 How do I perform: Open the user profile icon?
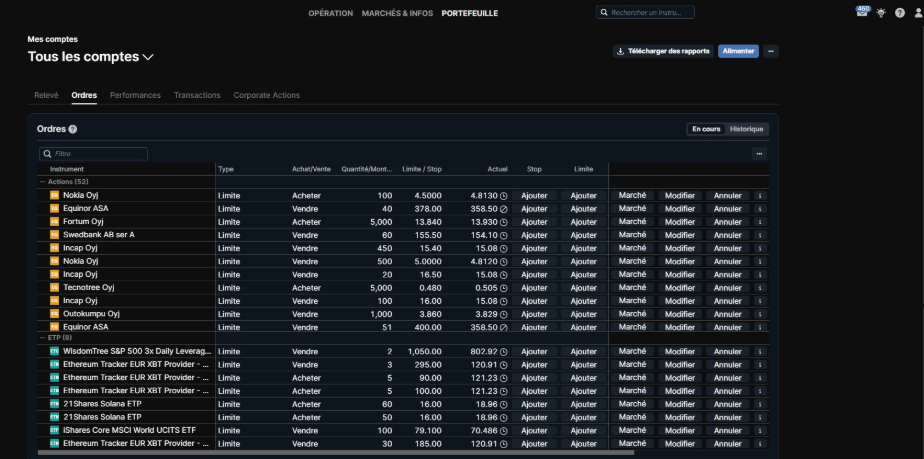918,13
